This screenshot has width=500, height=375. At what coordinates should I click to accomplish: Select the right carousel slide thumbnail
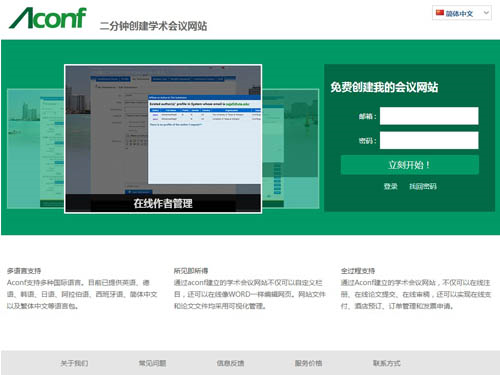click(291, 149)
